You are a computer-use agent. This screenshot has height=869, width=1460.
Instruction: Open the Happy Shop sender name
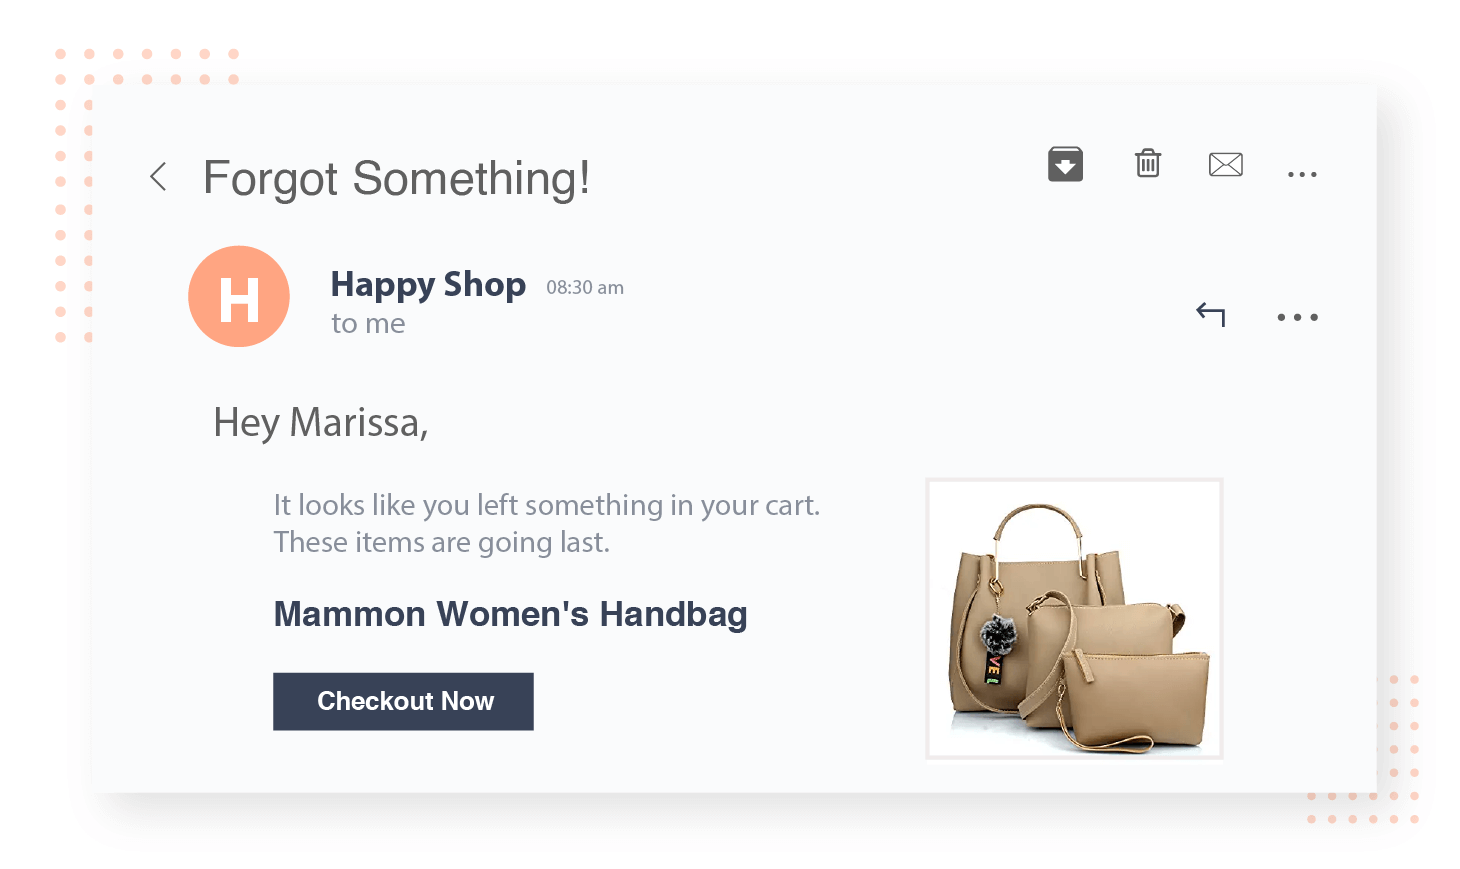pos(428,285)
